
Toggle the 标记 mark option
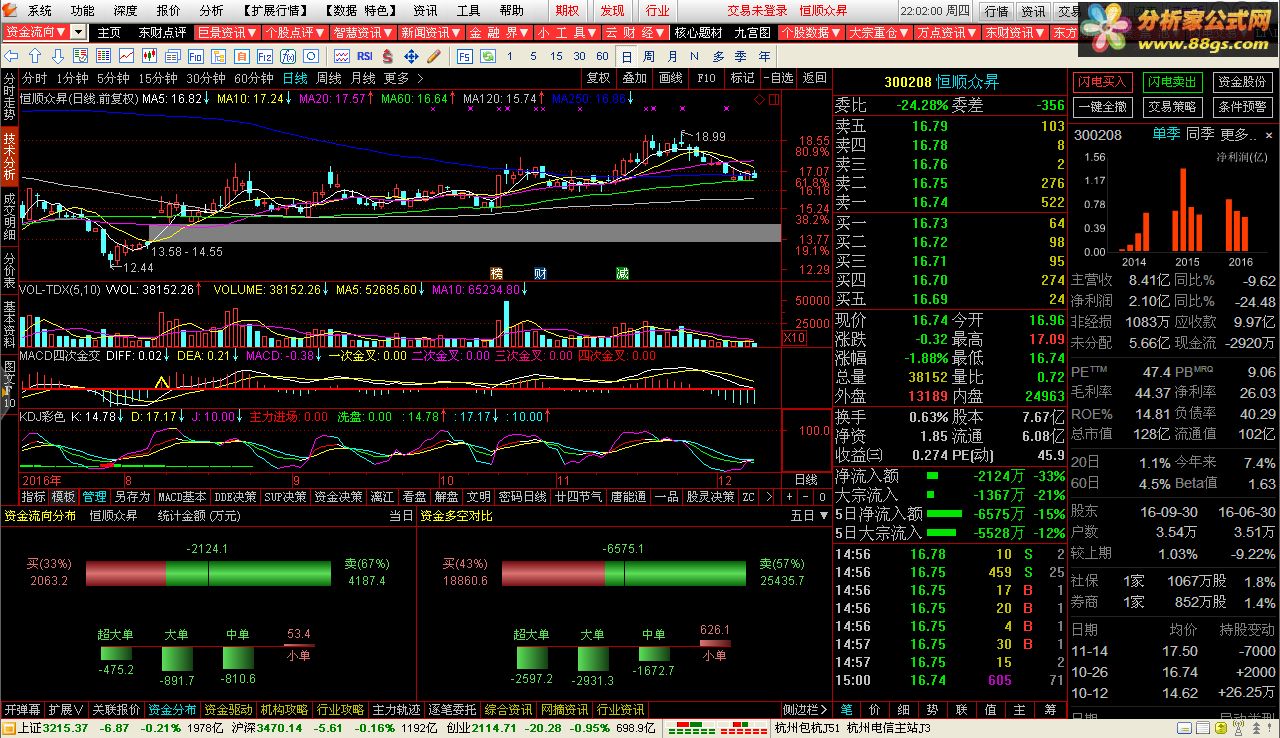click(742, 78)
